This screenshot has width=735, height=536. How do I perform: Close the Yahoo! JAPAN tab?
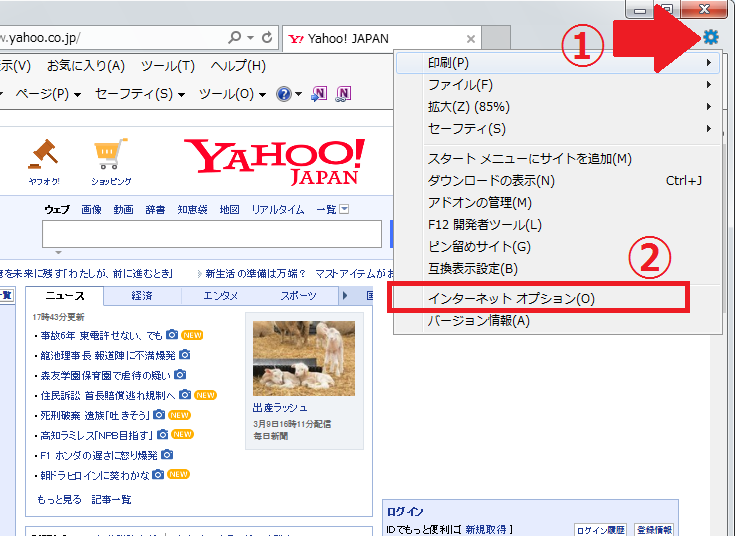[x=471, y=39]
